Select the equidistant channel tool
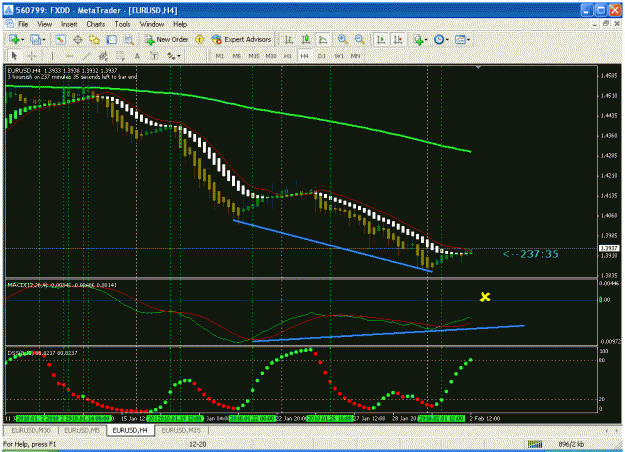Image resolution: width=625 pixels, height=452 pixels. click(x=103, y=56)
